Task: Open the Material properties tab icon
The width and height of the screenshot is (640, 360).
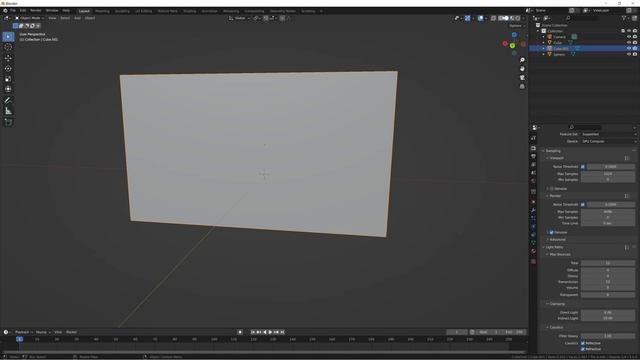Action: point(533,251)
